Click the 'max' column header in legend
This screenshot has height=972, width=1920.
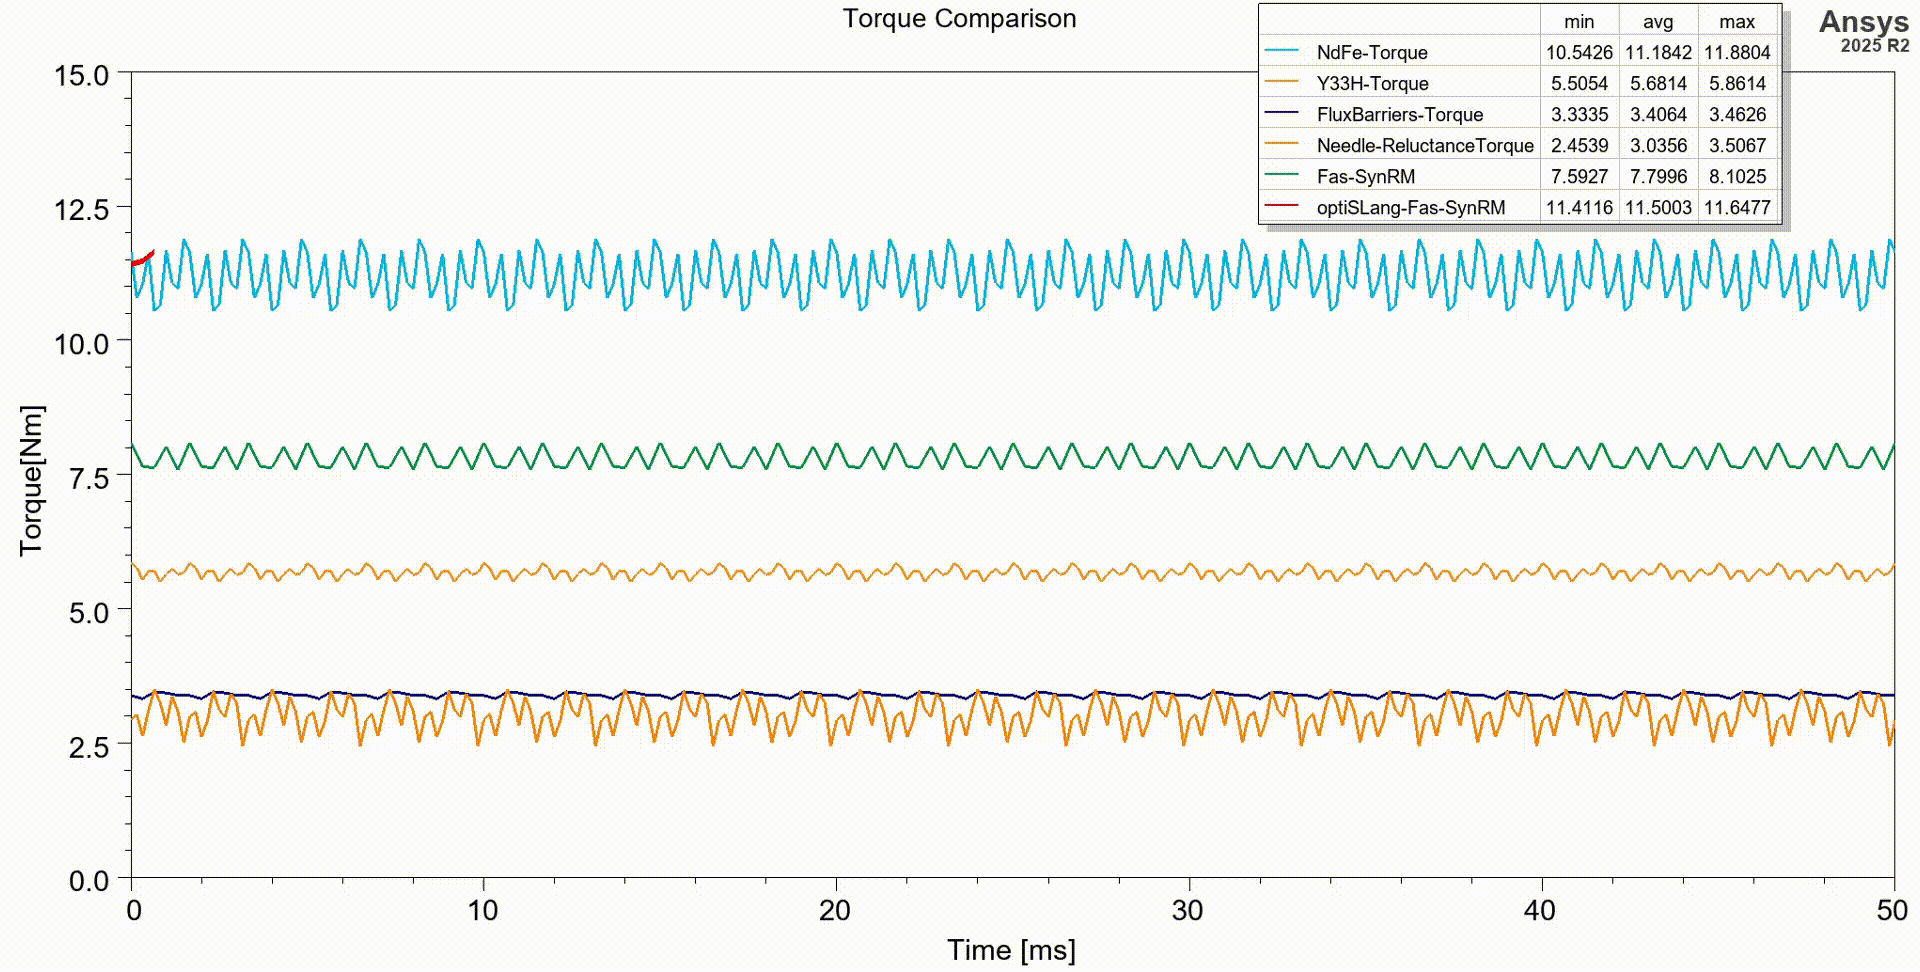1737,21
